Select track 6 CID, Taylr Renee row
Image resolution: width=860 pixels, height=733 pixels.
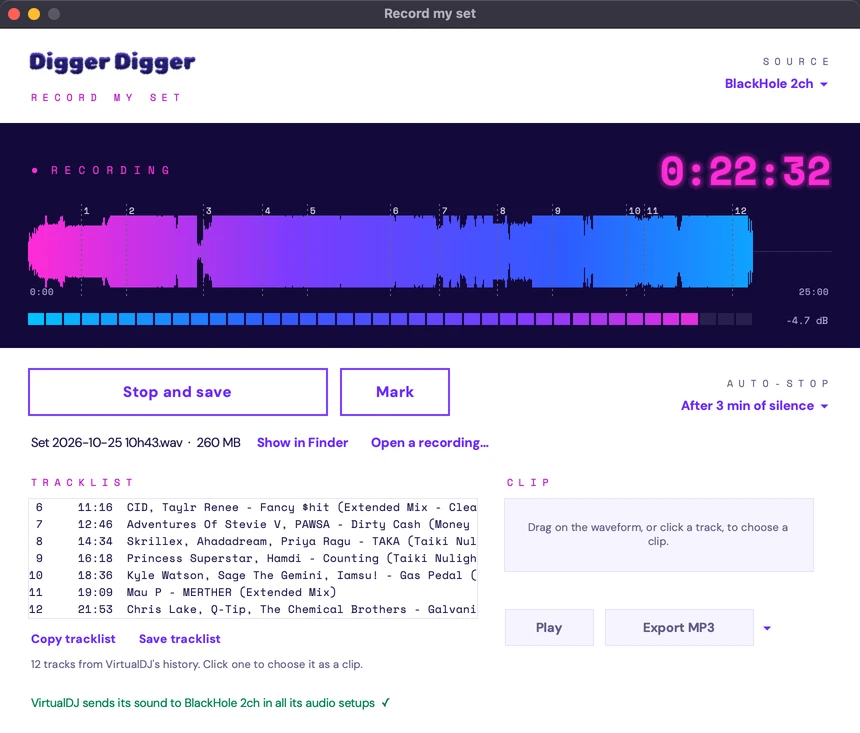point(253,508)
